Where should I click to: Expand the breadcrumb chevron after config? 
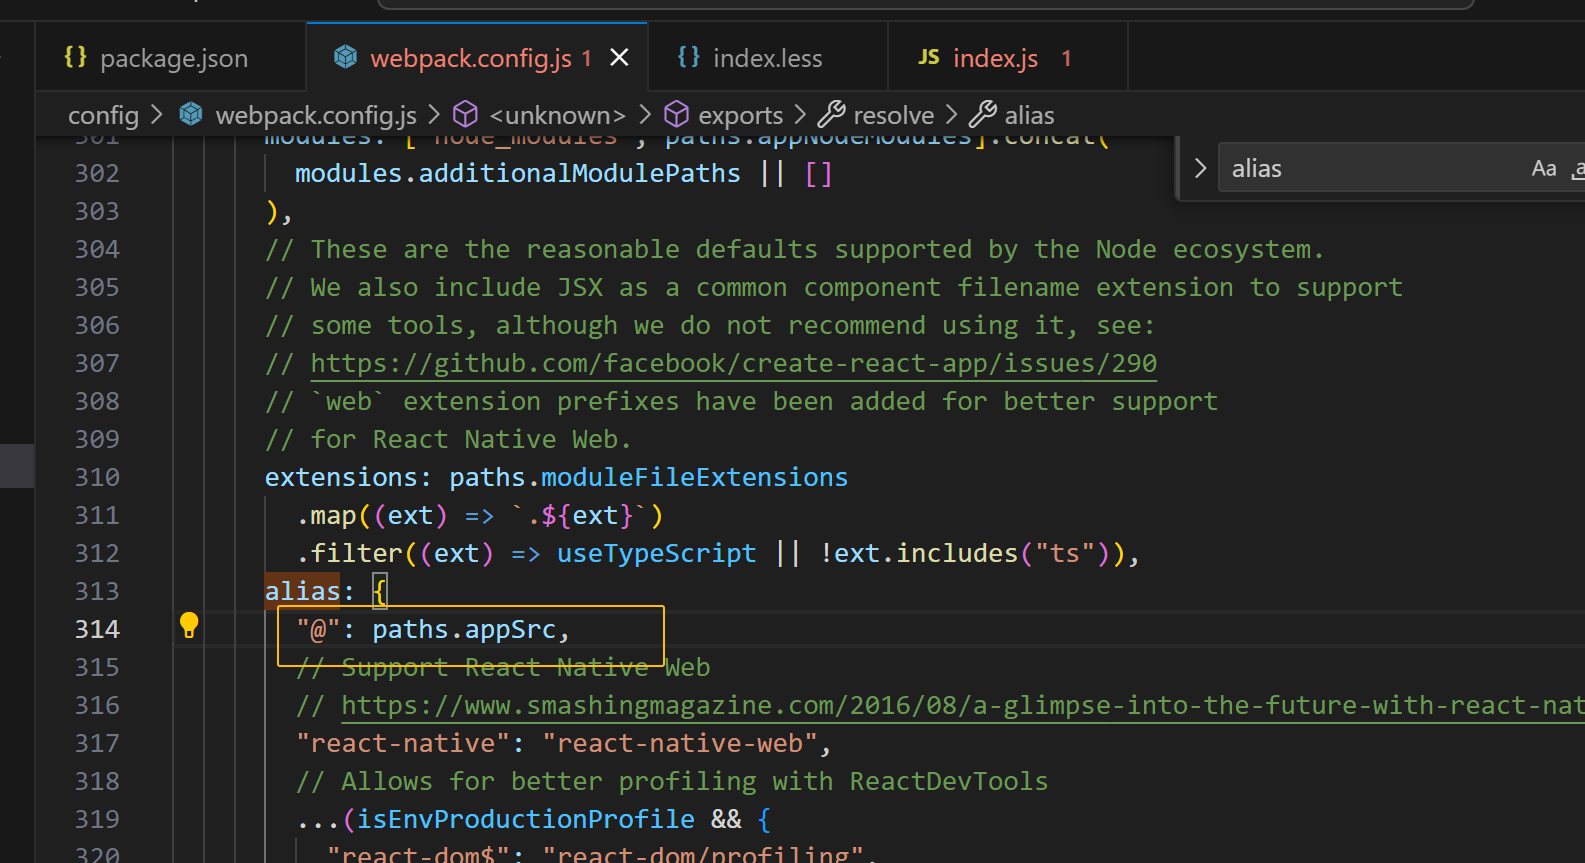pos(156,115)
